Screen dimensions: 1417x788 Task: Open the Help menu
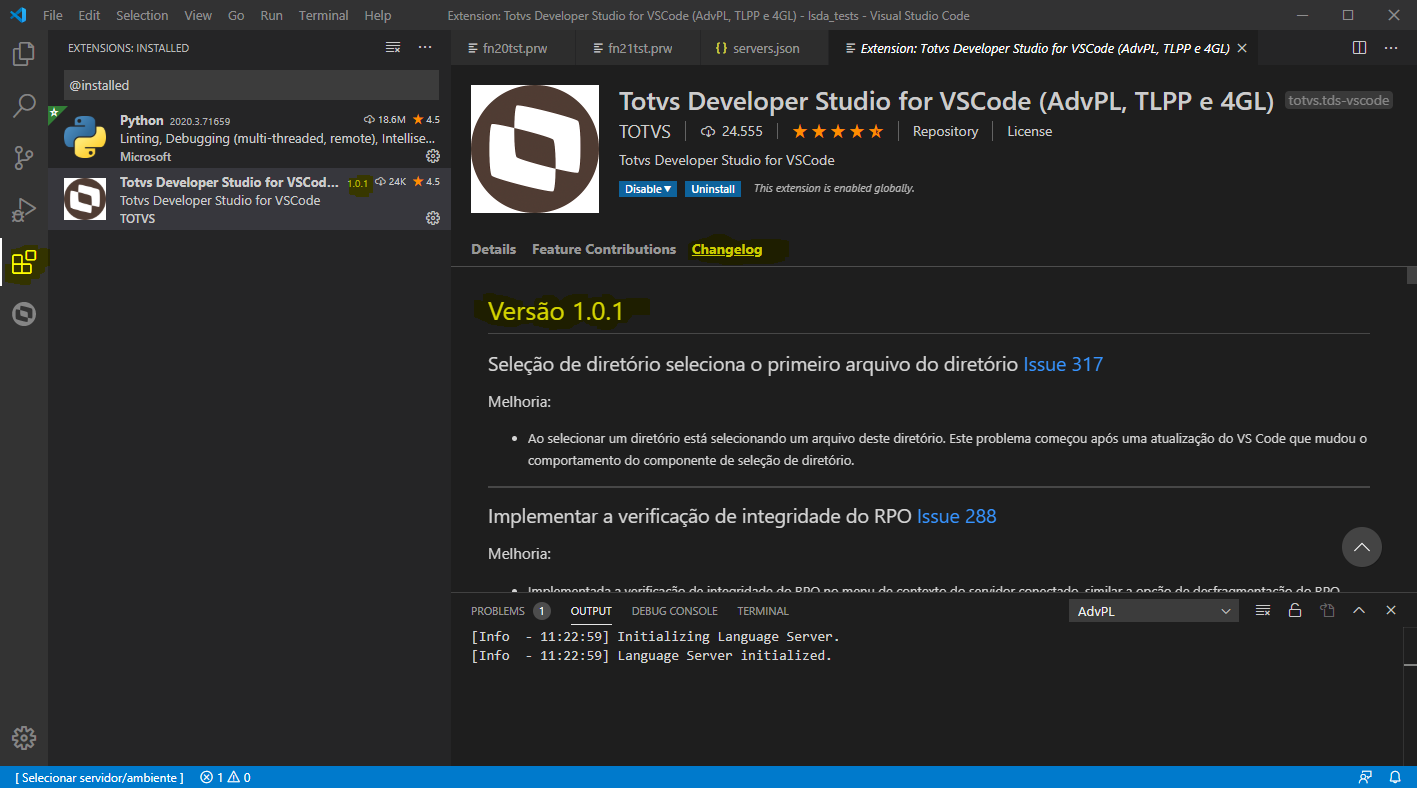point(378,16)
